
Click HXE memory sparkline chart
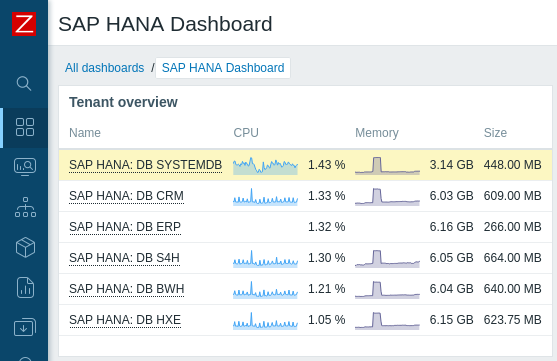coord(387,320)
